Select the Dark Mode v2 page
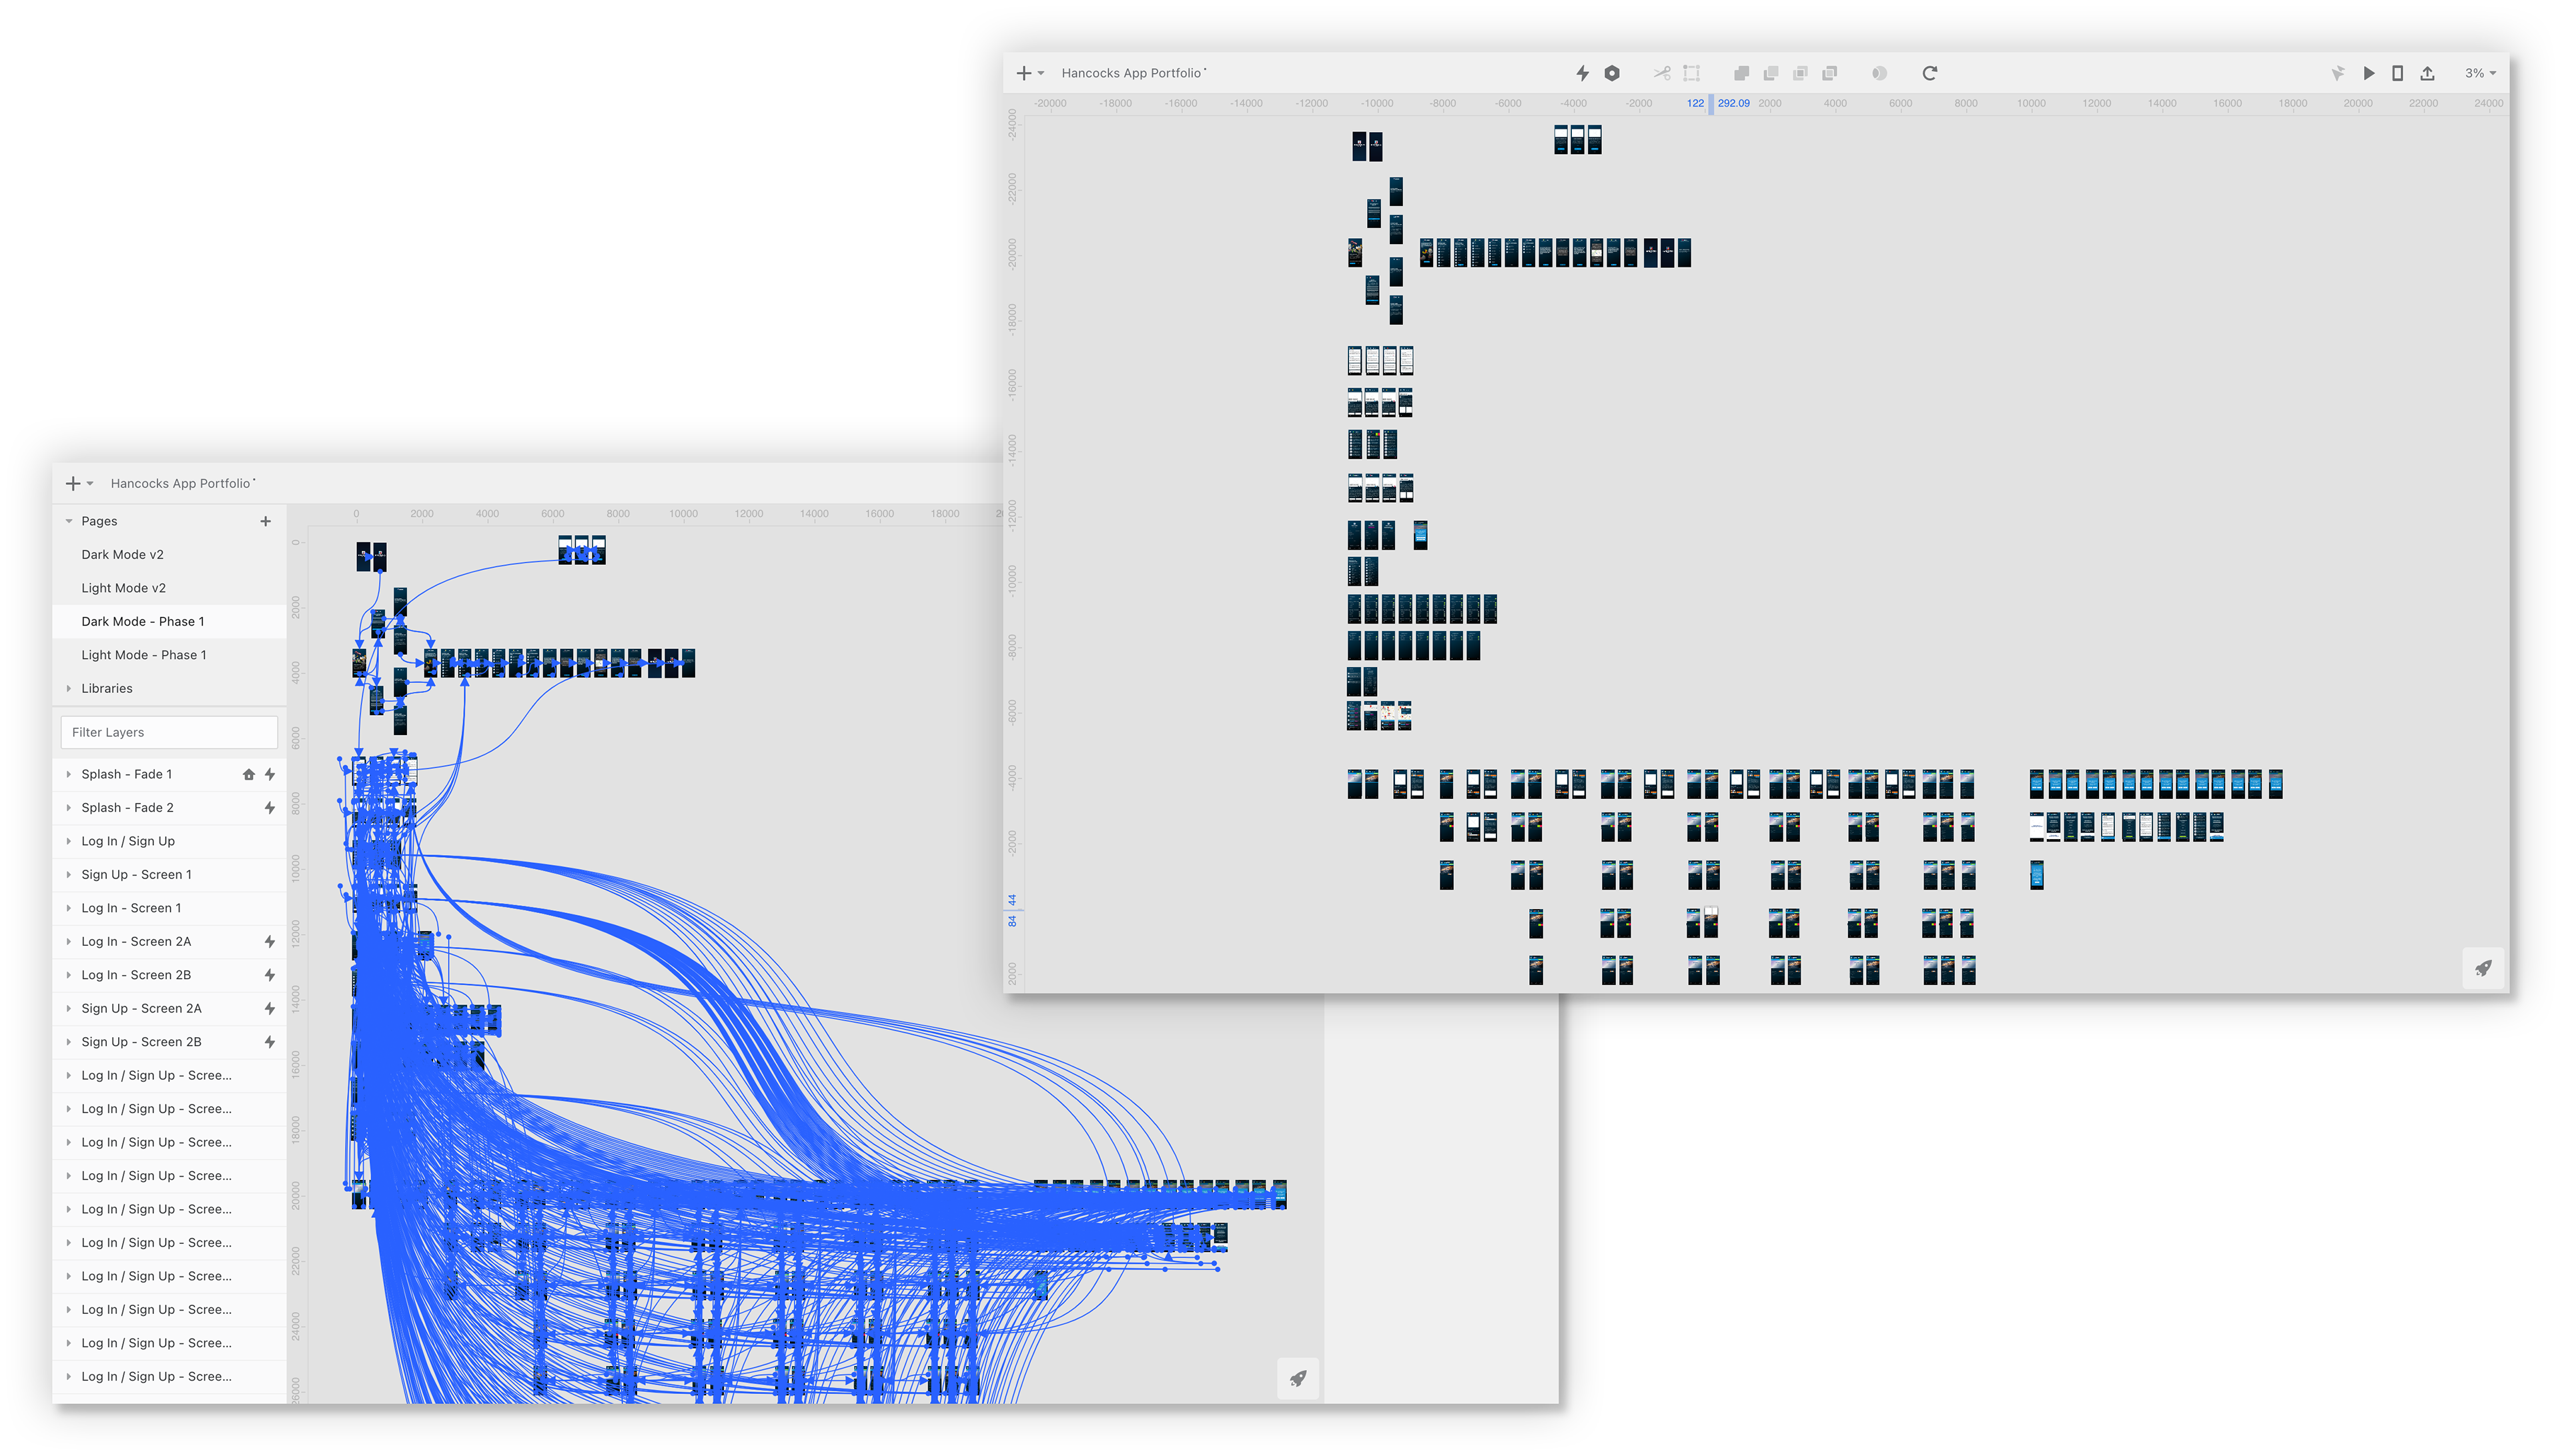Viewport: 2562px width, 1456px height. pos(123,555)
